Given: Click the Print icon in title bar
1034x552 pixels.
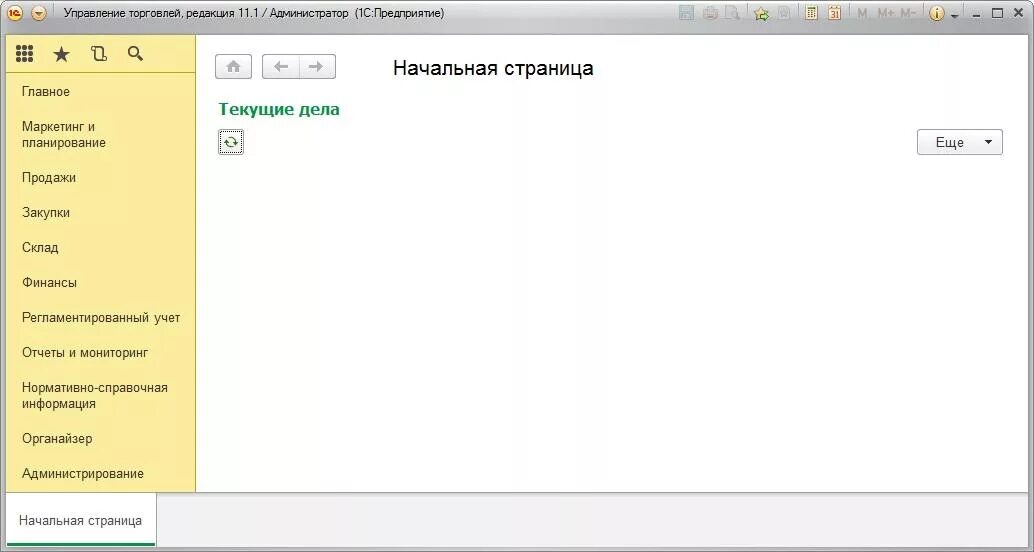Looking at the screenshot, I should click(x=710, y=13).
